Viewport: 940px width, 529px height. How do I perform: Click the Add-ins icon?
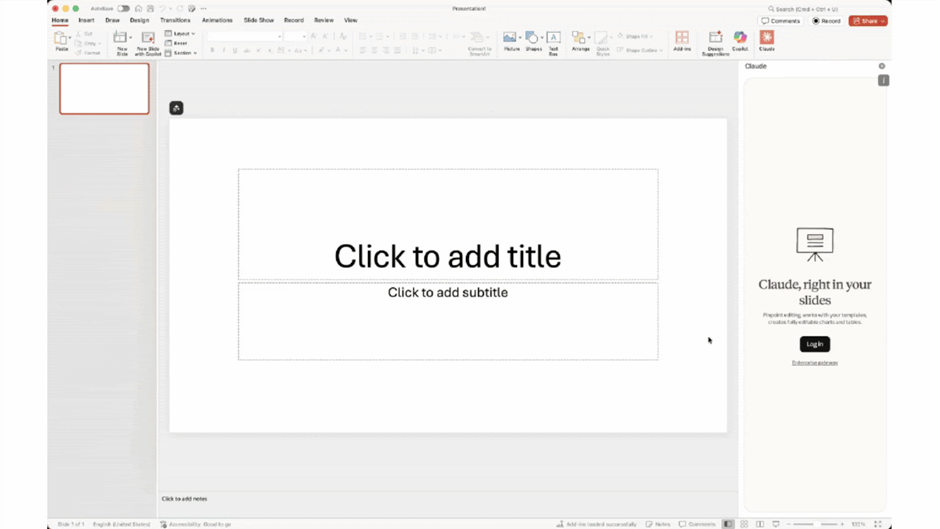coord(682,39)
